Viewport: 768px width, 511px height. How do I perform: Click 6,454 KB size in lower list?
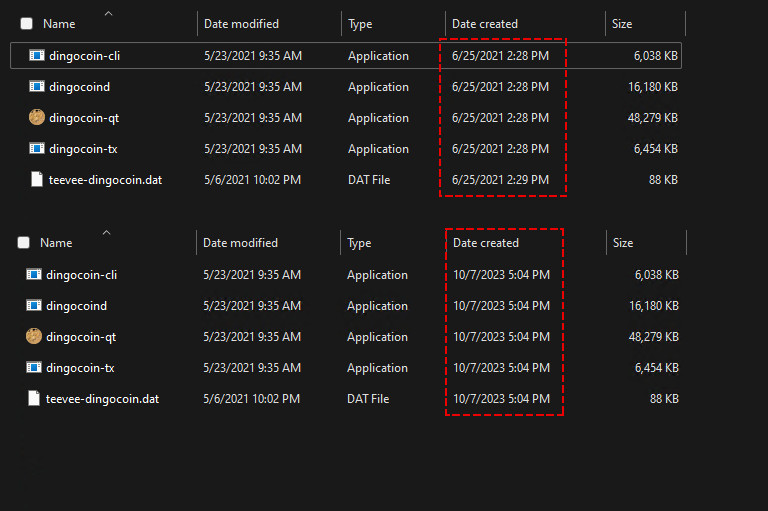tap(657, 368)
